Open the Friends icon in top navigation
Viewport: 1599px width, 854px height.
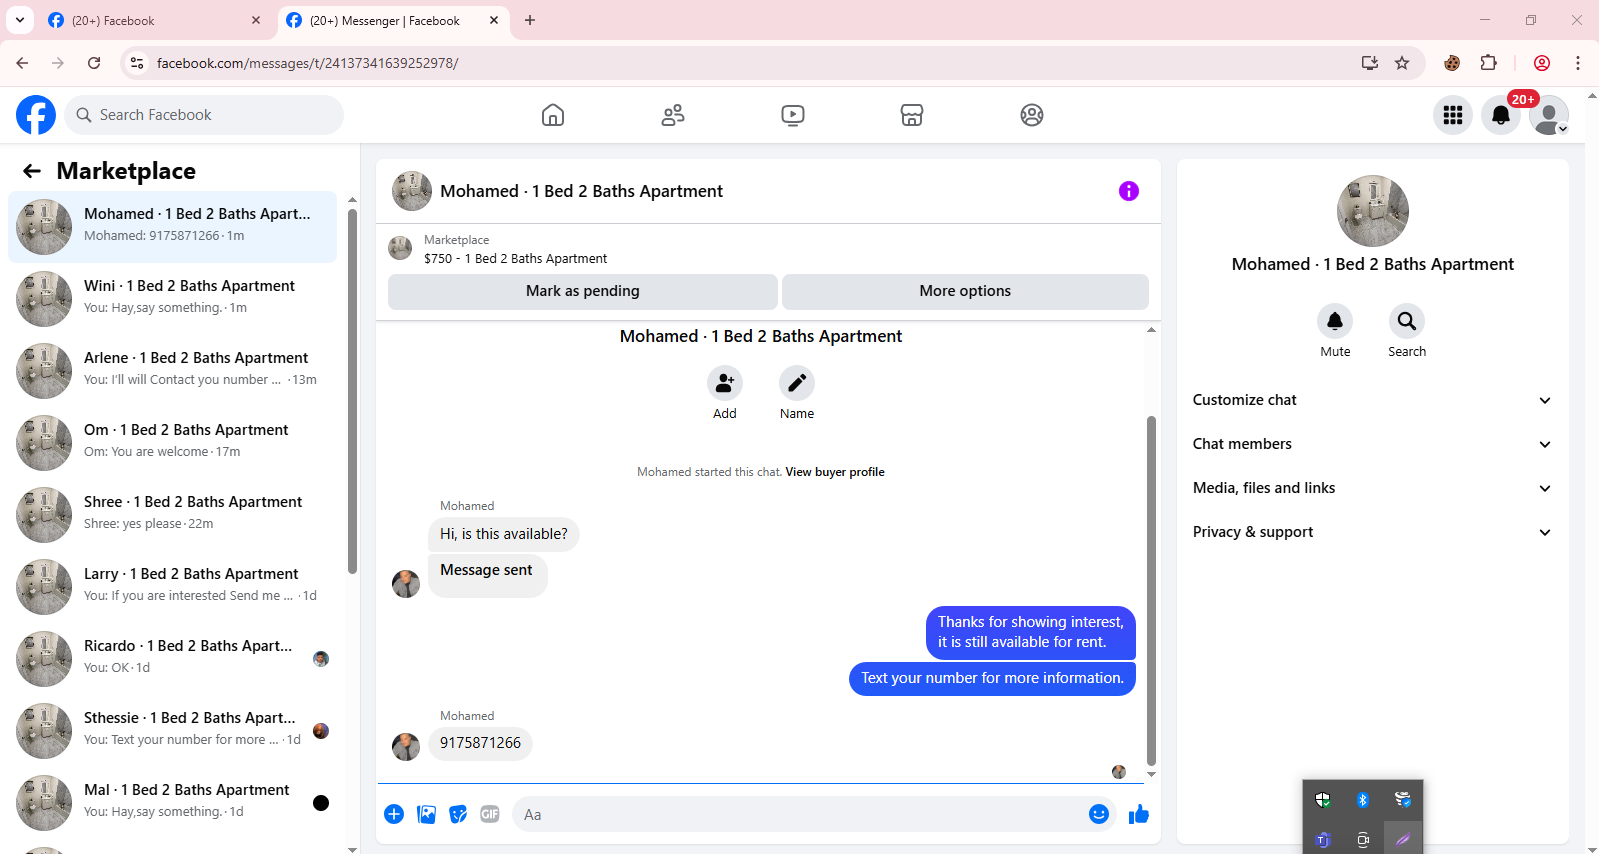click(x=673, y=115)
